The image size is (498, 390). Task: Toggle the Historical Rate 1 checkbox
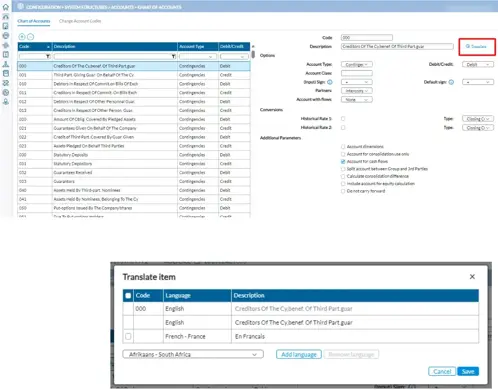(x=343, y=119)
